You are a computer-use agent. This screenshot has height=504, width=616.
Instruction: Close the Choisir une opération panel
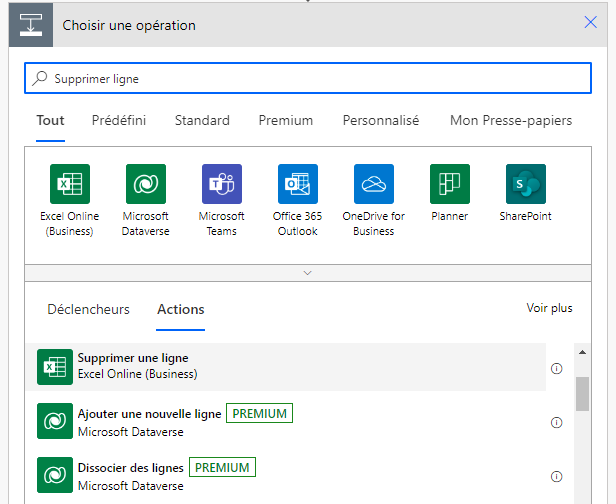pos(590,22)
